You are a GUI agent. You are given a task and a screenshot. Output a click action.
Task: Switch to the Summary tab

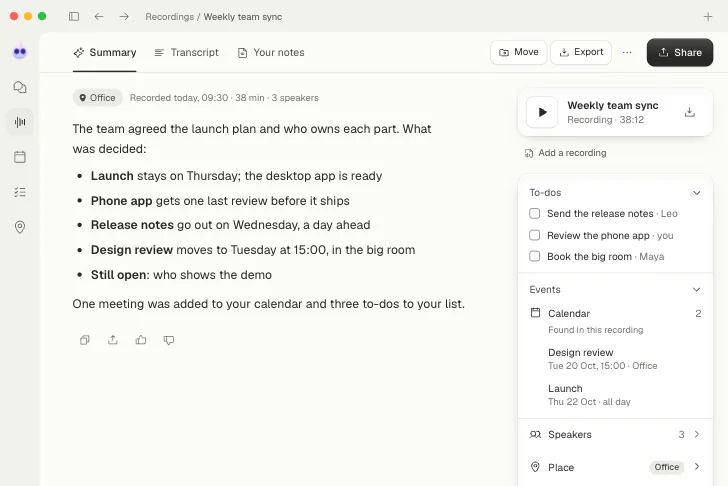[x=104, y=52]
